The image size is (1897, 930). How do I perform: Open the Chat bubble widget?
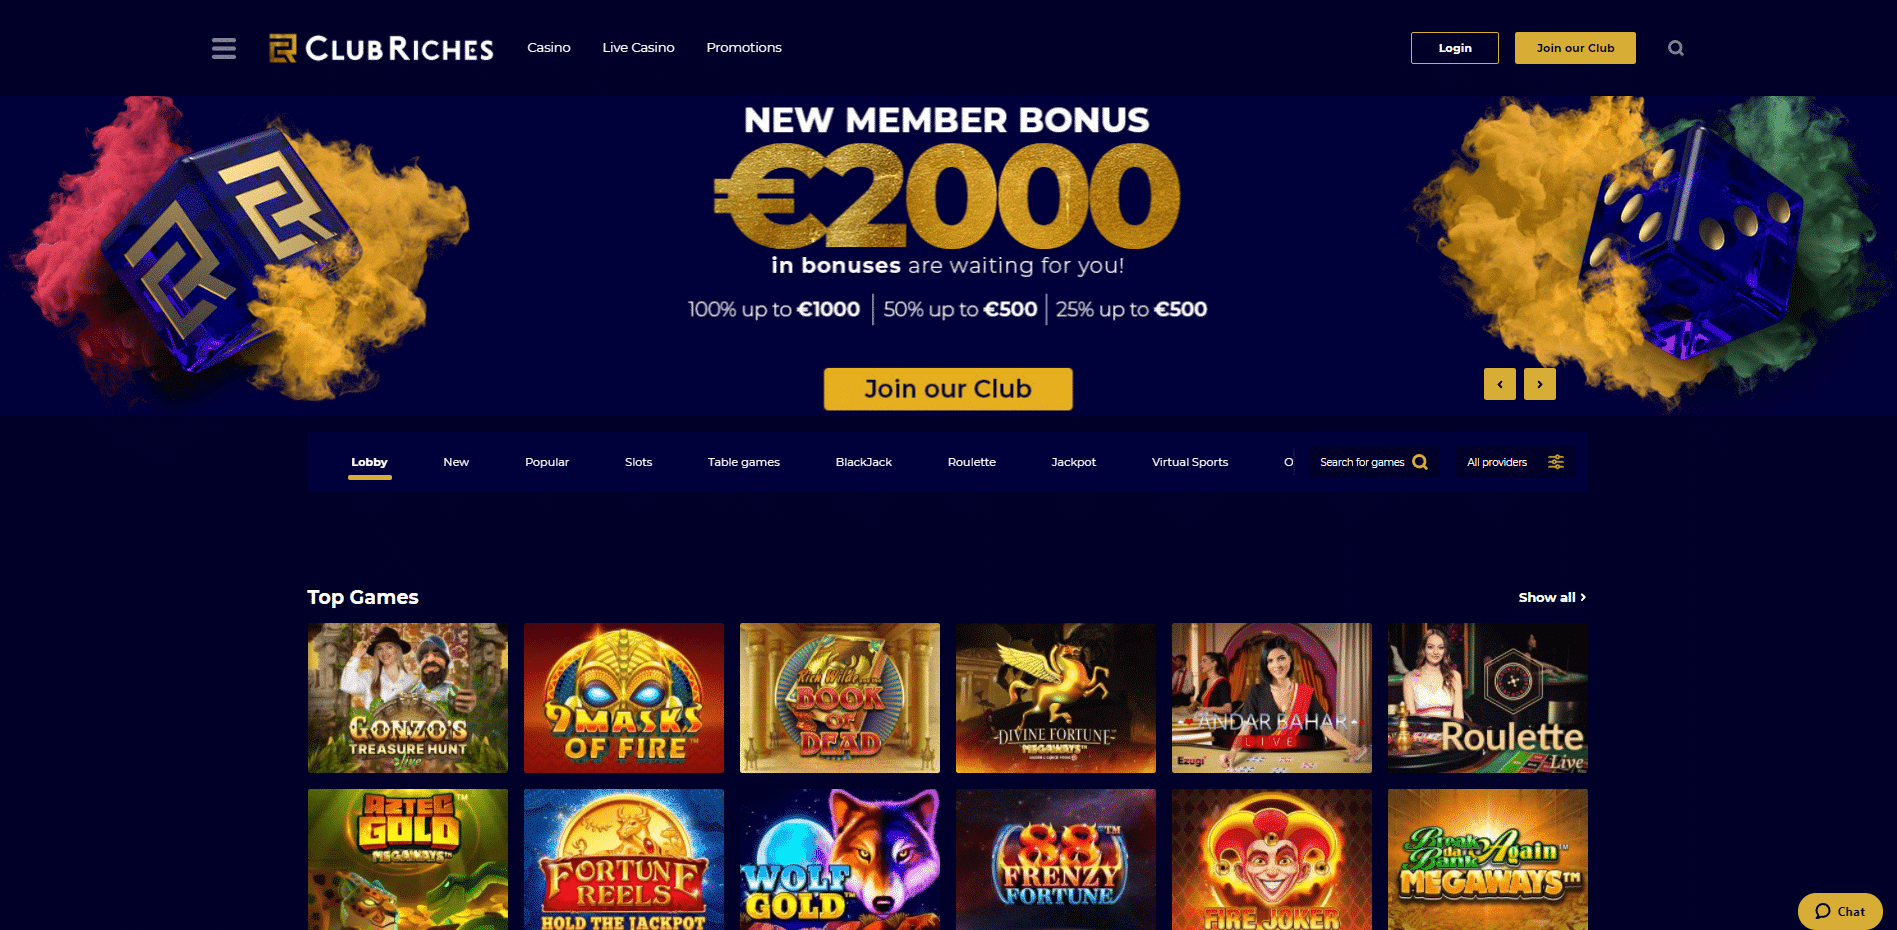[x=1840, y=911]
